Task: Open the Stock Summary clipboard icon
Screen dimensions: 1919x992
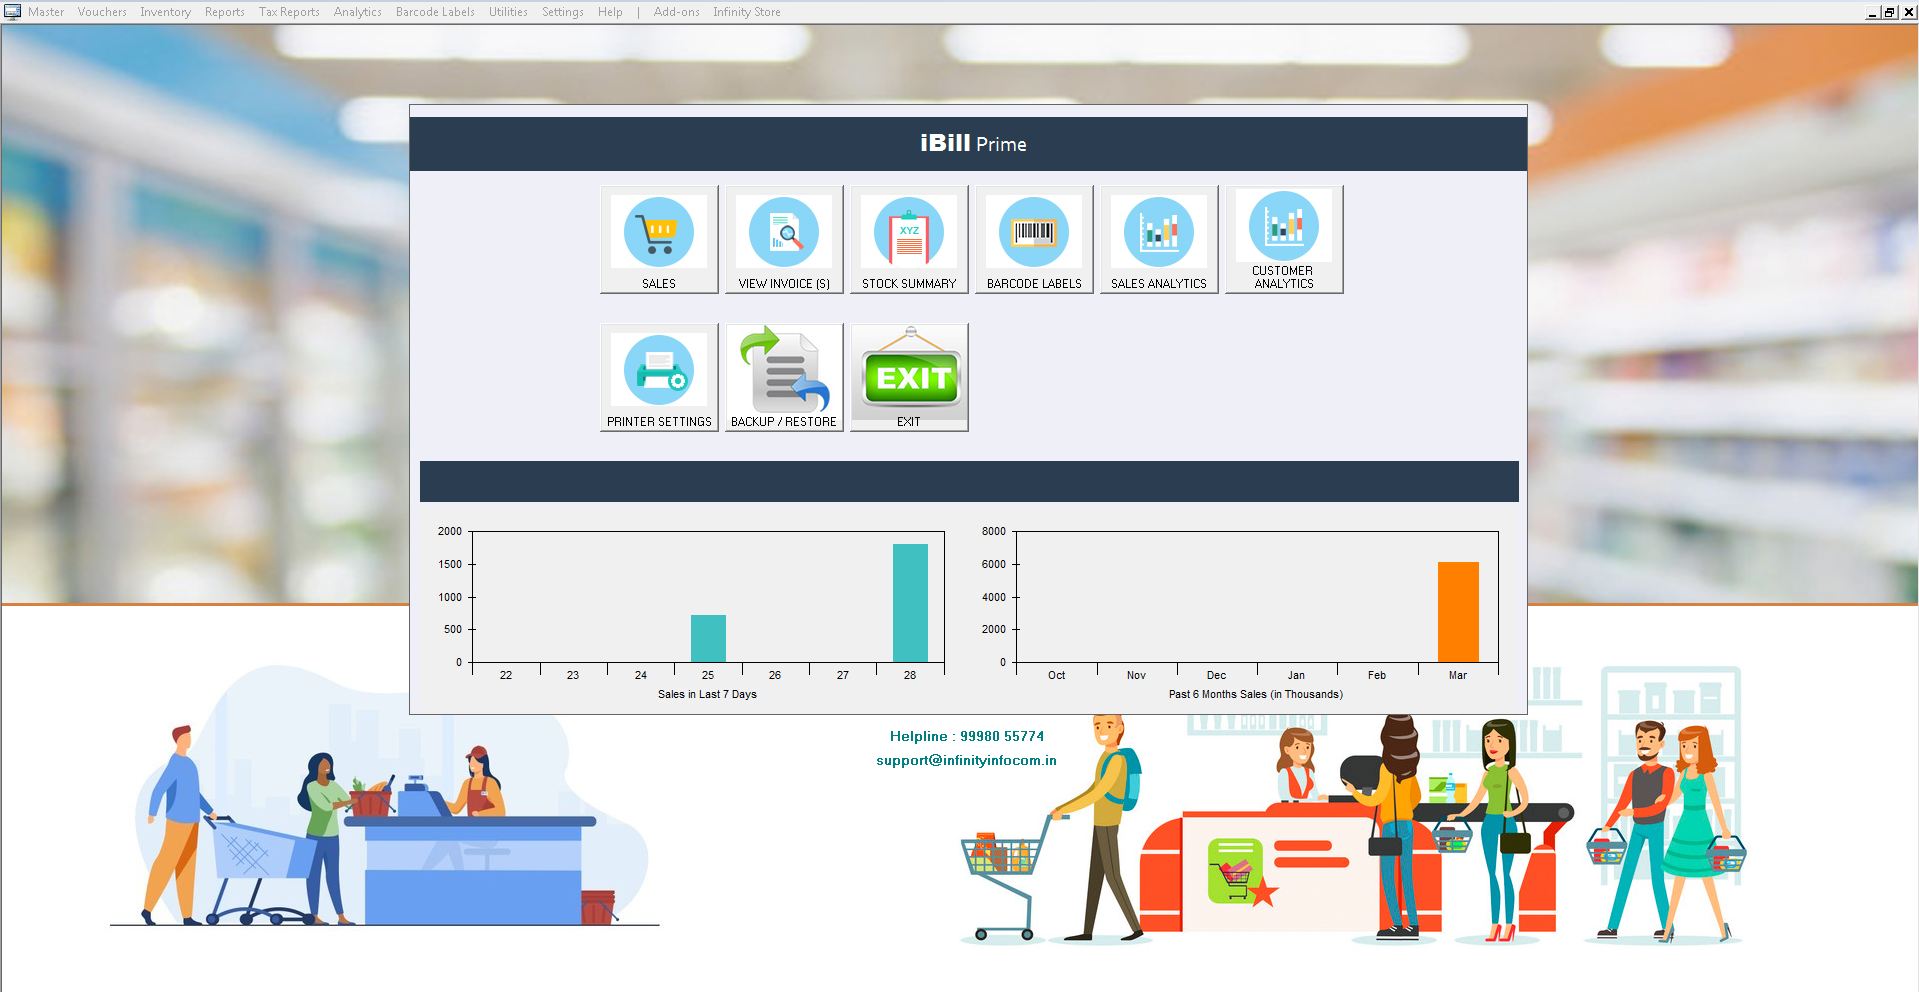Action: click(909, 239)
